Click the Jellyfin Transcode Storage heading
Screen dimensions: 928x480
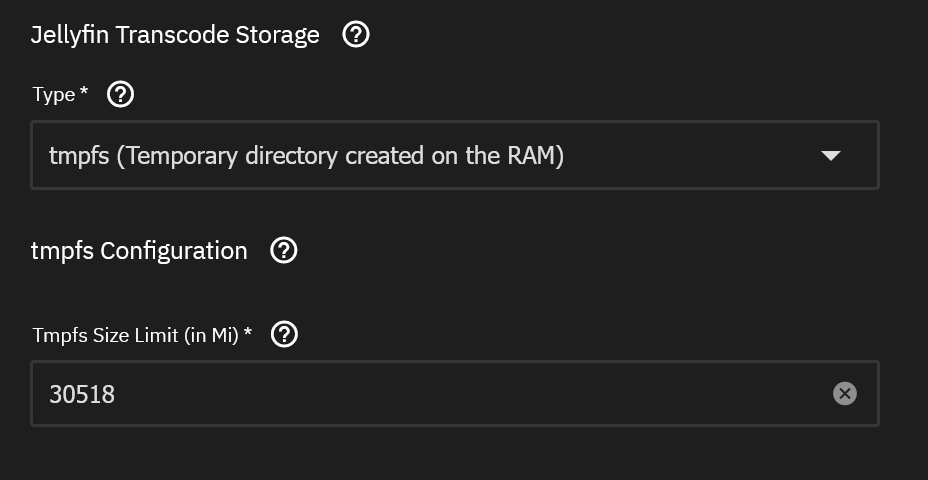[175, 35]
